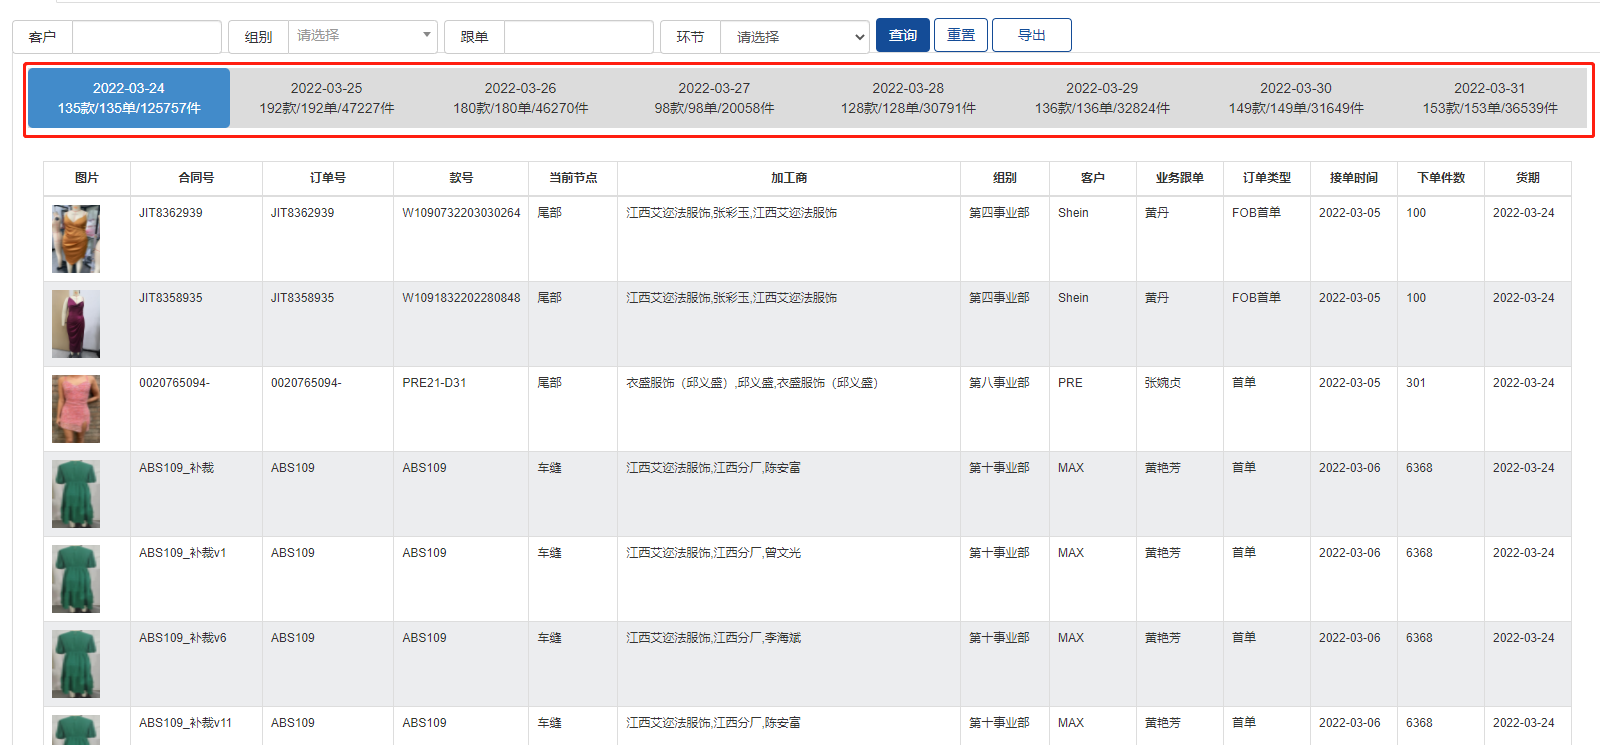Screen dimensions: 1600x745
Task: Click the 查询 search button
Action: (x=902, y=35)
